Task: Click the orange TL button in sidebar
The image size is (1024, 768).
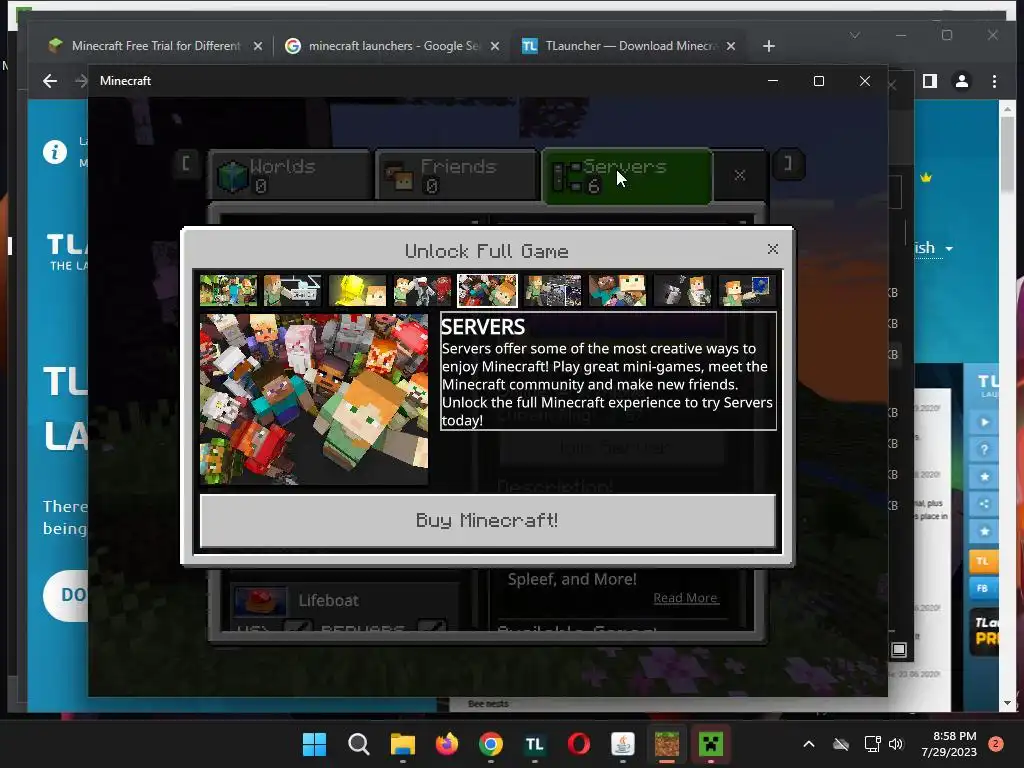Action: tap(983, 561)
